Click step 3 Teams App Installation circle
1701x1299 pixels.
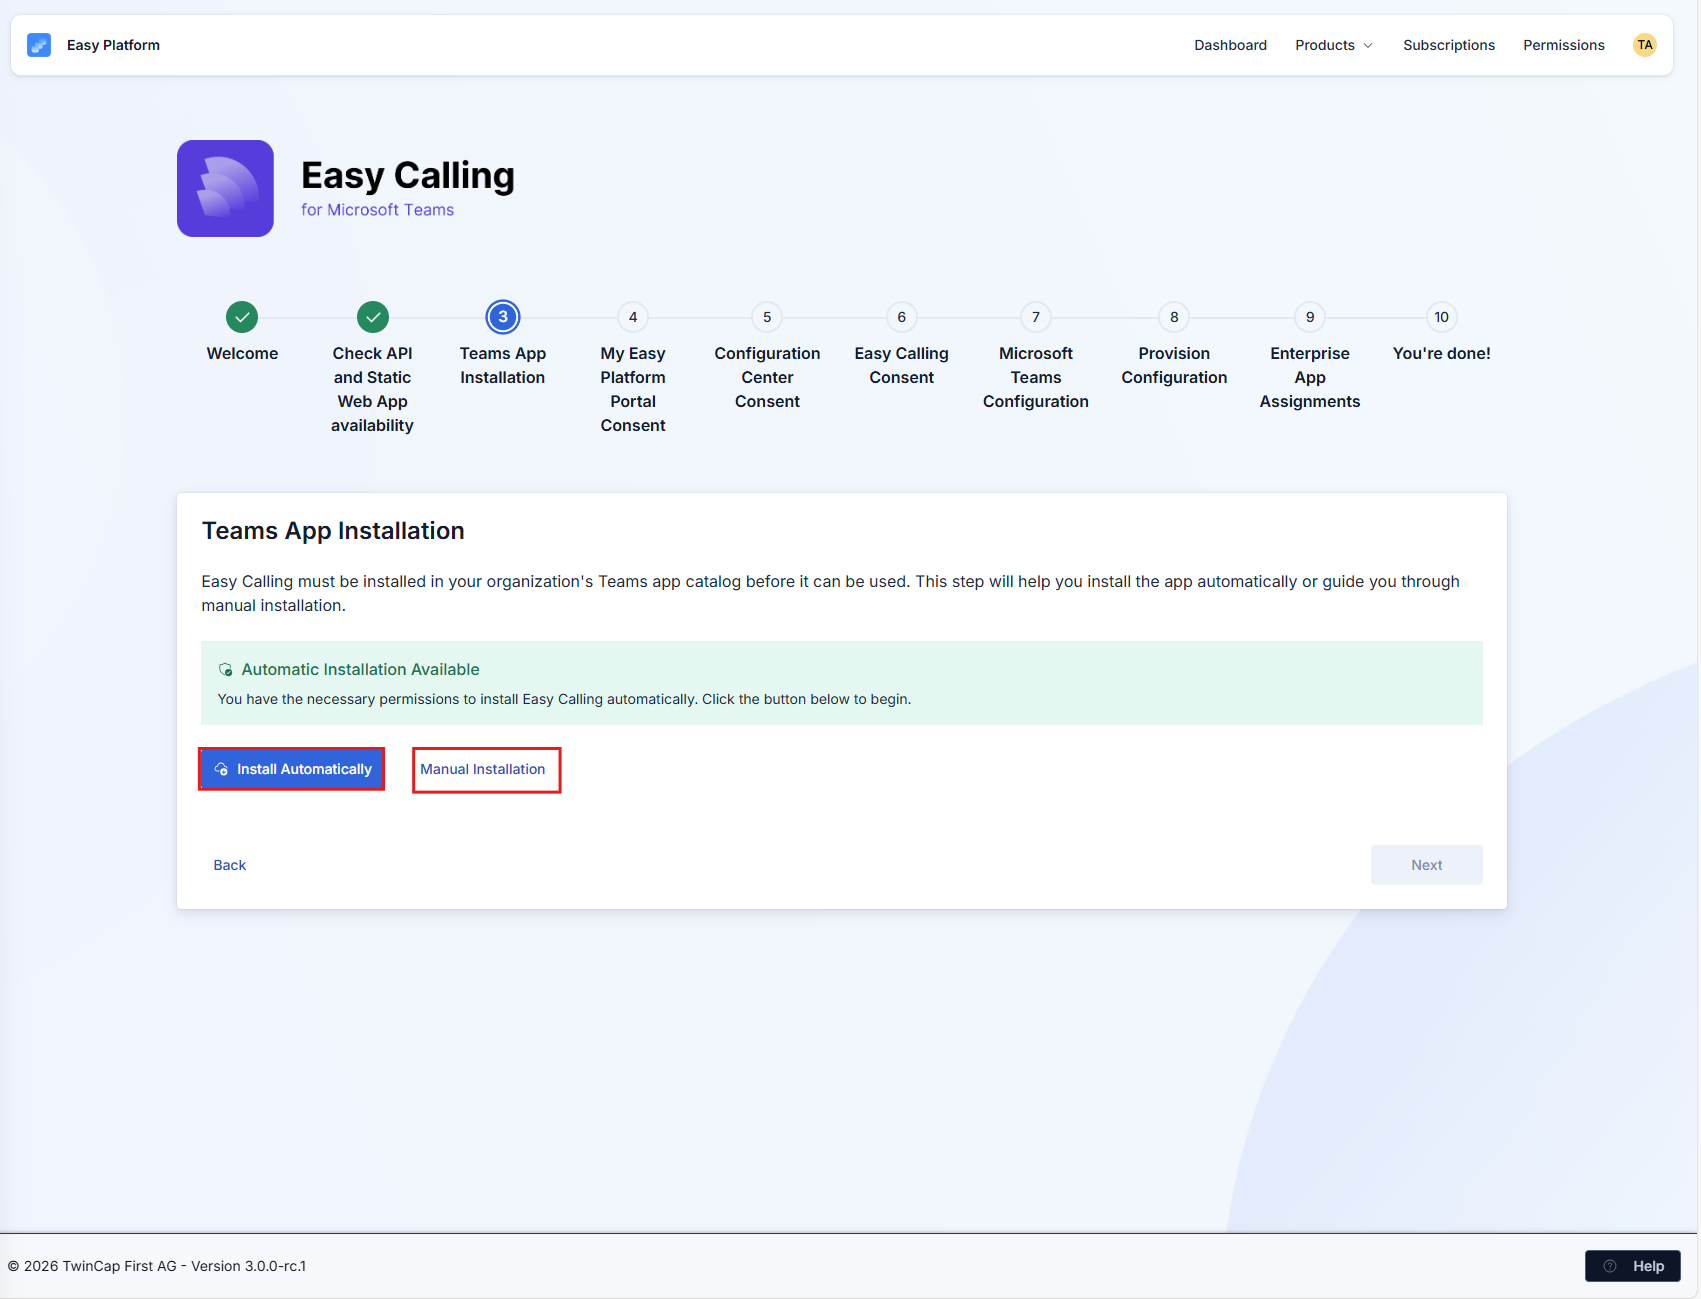[503, 317]
